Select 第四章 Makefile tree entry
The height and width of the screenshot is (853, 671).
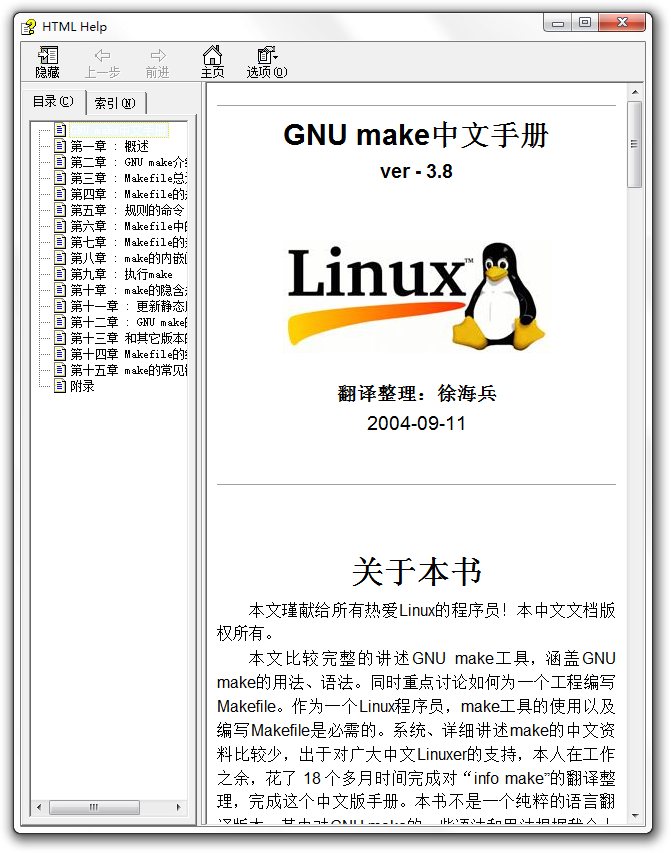click(128, 194)
